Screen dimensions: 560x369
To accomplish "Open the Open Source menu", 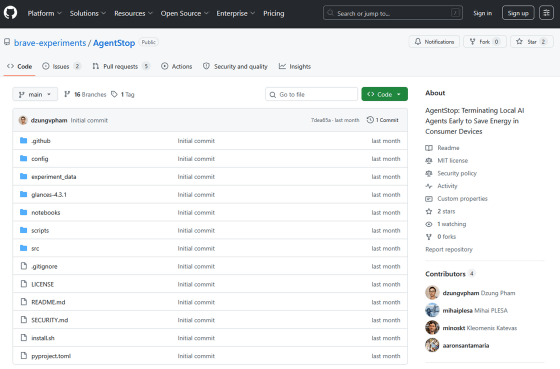I will (x=184, y=13).
